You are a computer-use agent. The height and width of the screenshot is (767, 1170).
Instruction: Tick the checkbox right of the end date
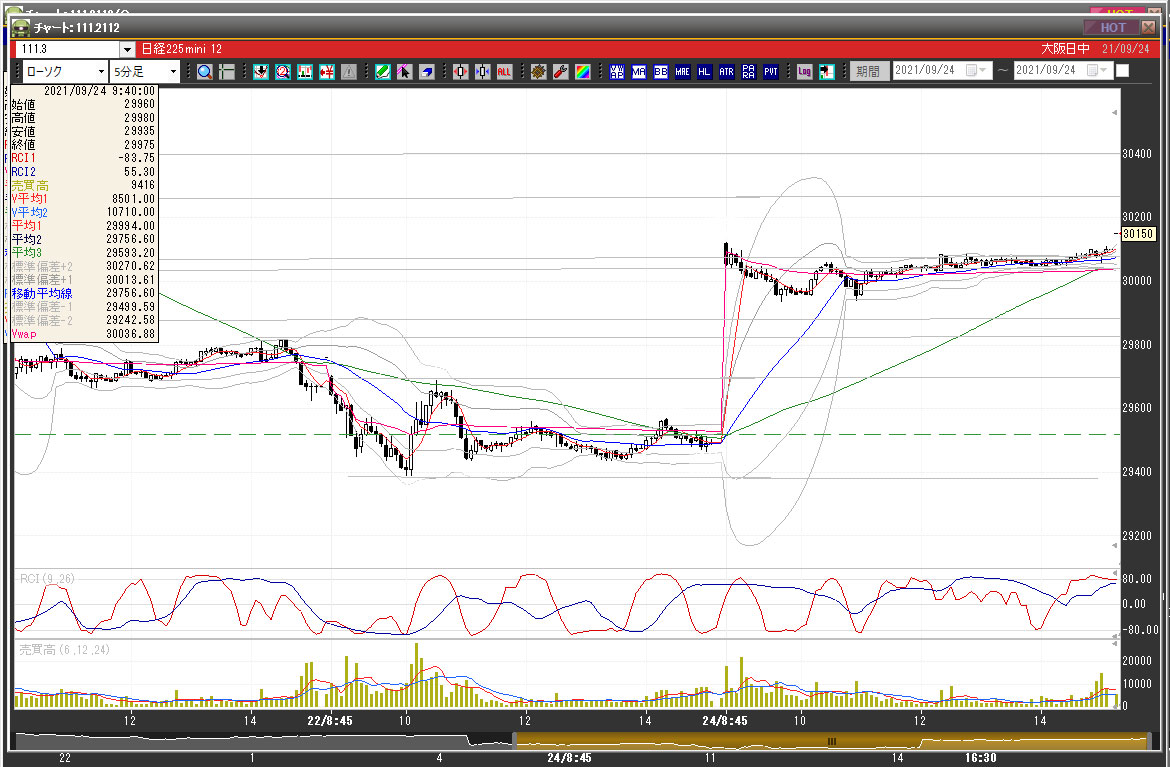[1122, 71]
